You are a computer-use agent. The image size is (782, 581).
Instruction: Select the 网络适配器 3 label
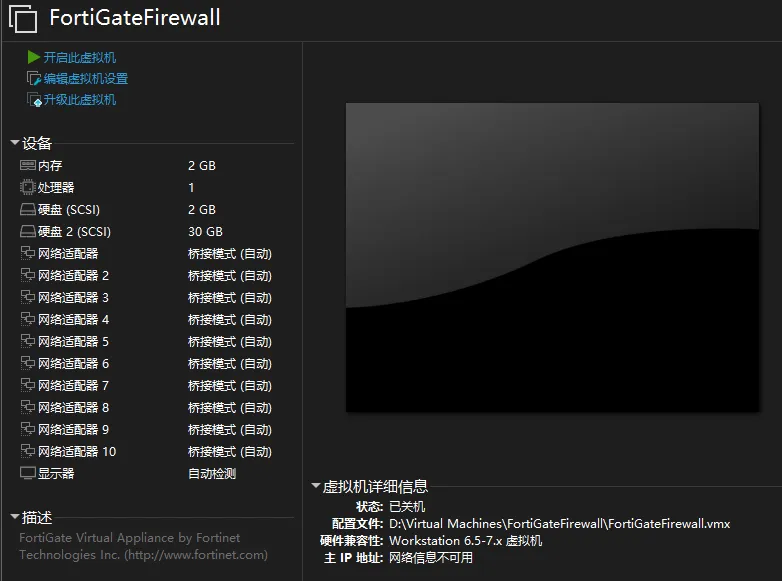(x=73, y=298)
